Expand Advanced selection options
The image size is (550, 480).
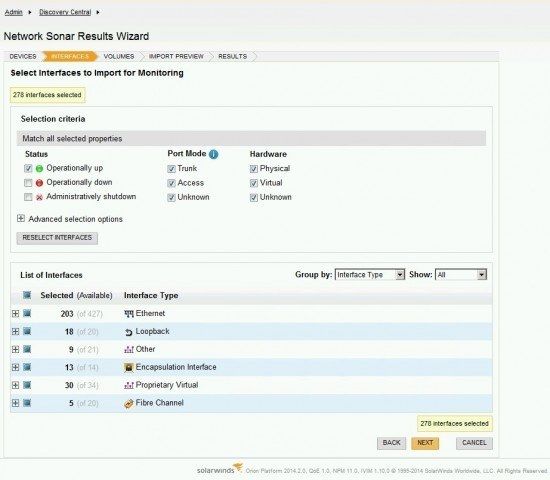coord(21,219)
